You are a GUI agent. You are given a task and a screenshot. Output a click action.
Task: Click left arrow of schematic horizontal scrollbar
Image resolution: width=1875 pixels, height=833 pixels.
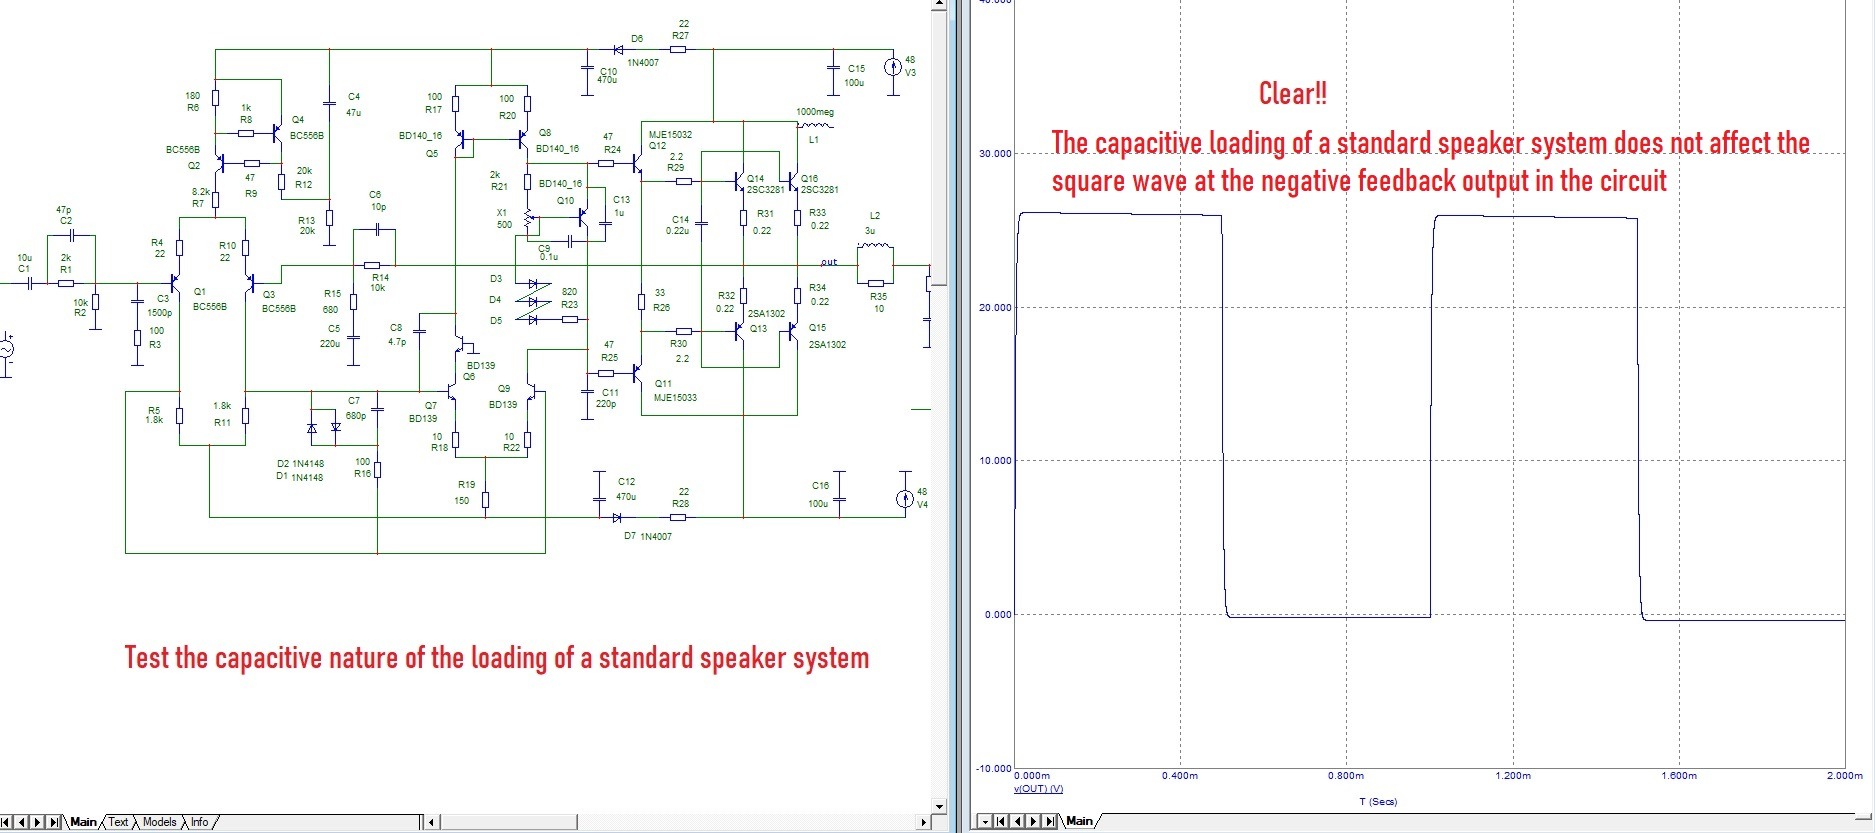(x=432, y=822)
